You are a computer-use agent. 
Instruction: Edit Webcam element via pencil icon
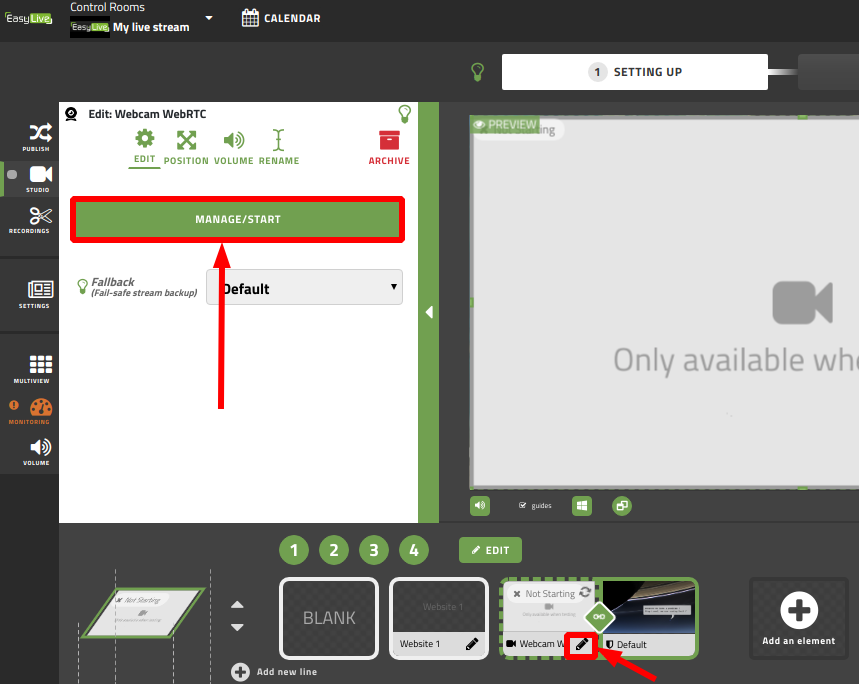(x=582, y=645)
